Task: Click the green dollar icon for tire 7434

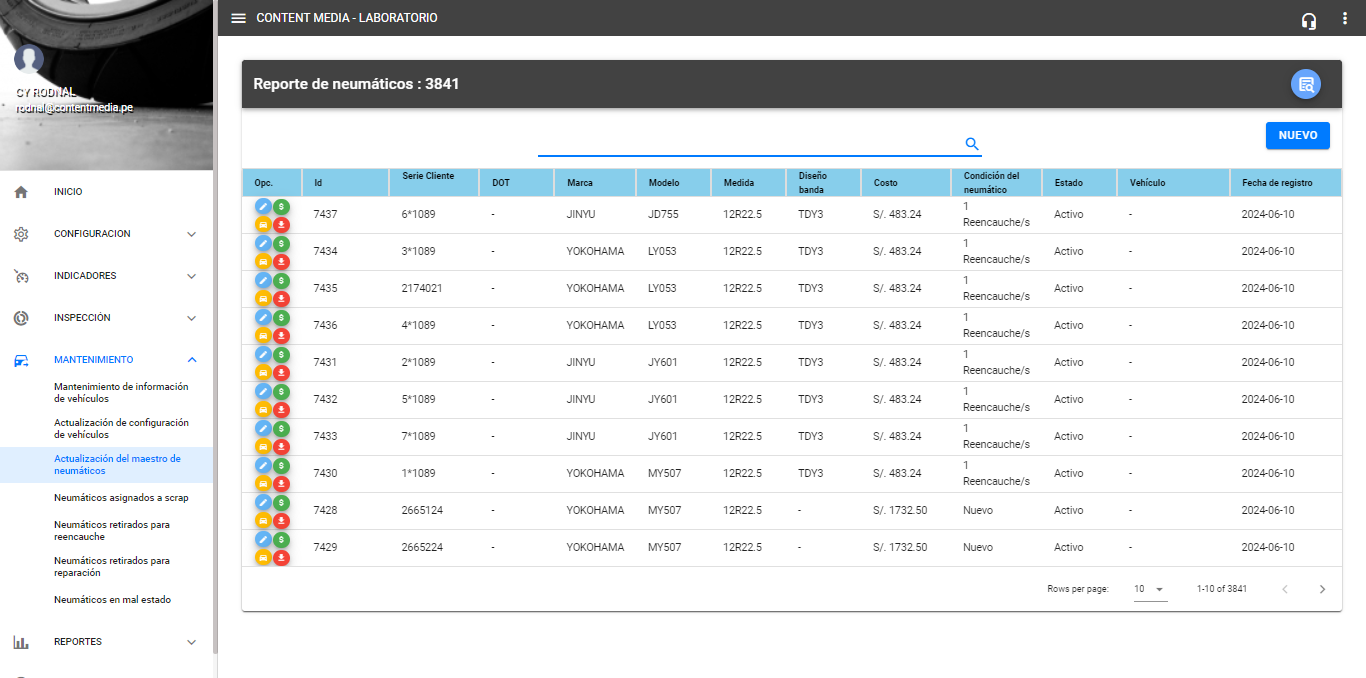Action: click(282, 243)
